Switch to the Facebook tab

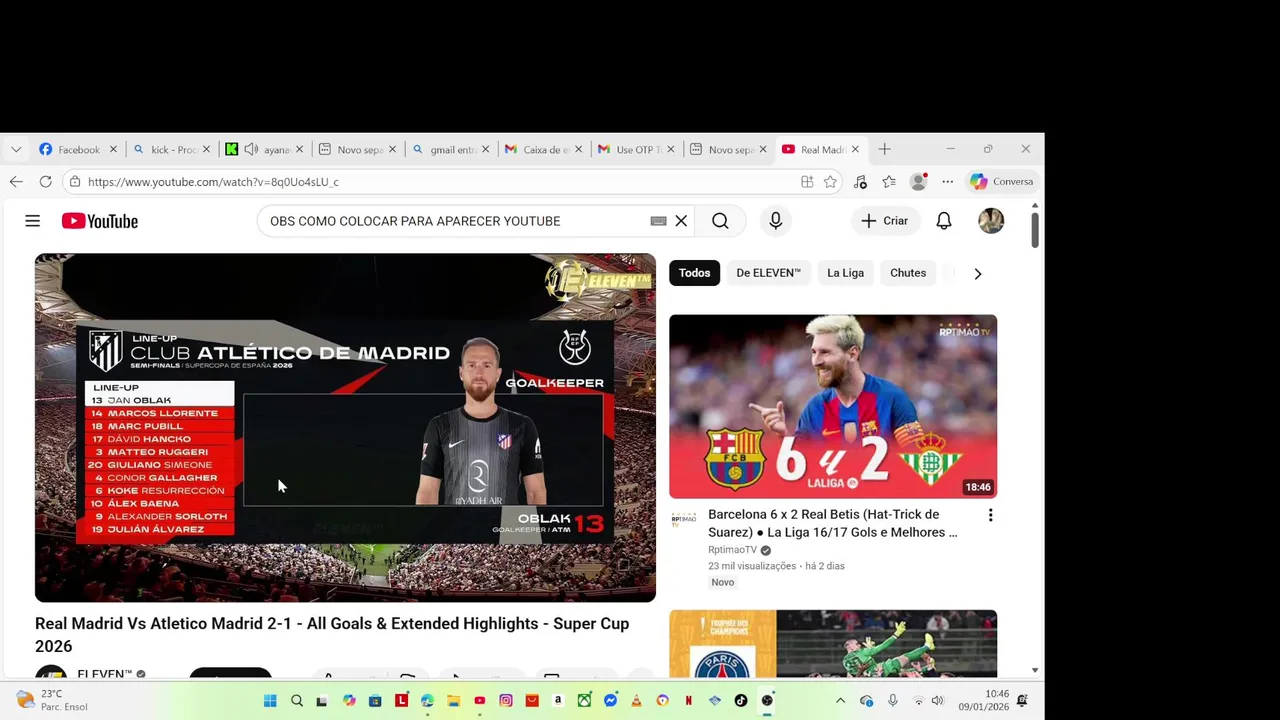76,149
